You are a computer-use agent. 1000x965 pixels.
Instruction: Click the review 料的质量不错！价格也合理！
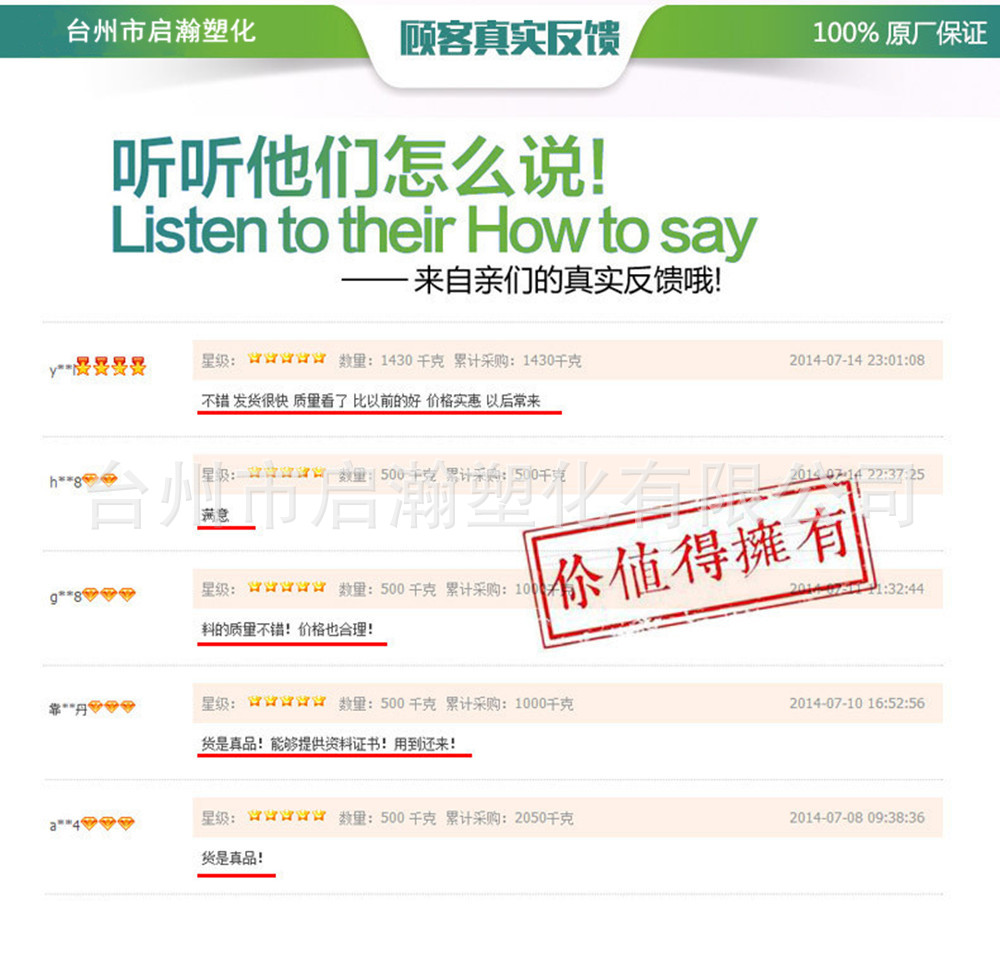(x=288, y=630)
